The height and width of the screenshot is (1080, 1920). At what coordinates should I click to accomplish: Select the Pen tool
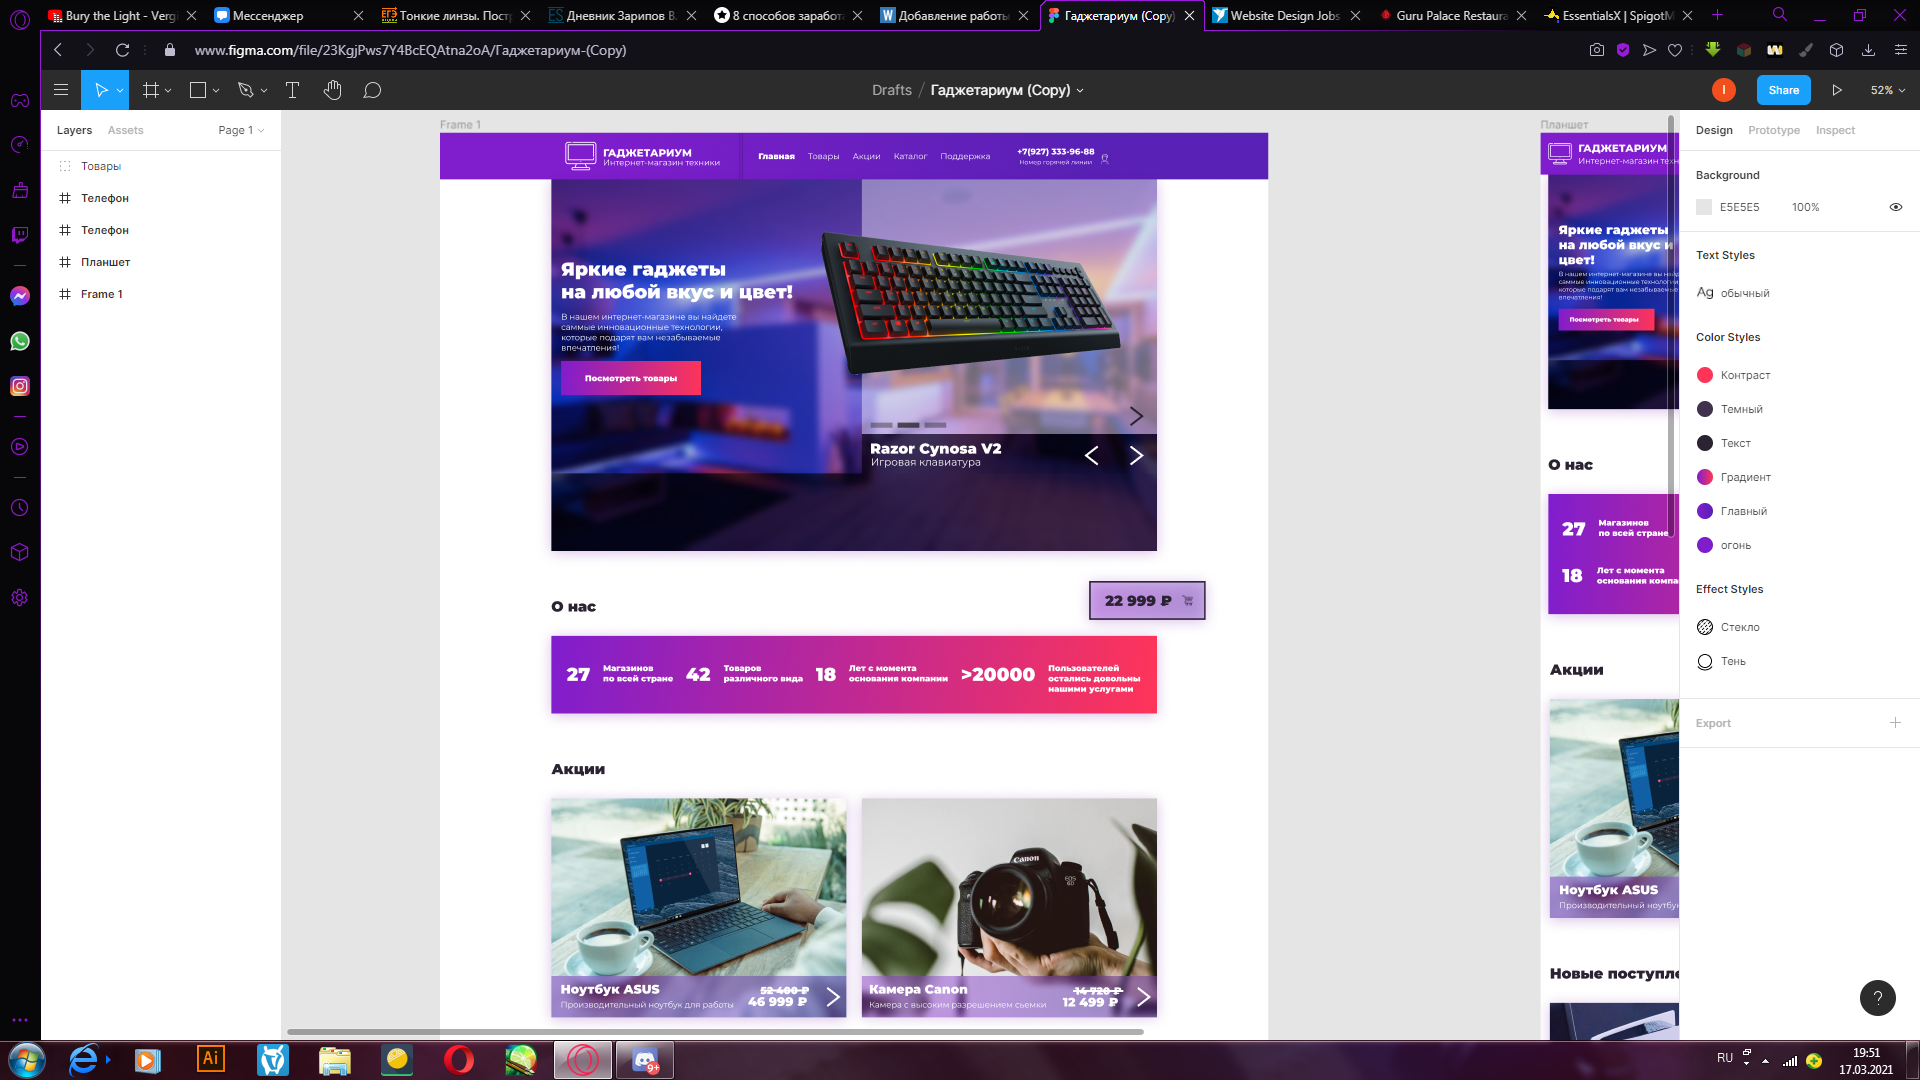pos(245,90)
